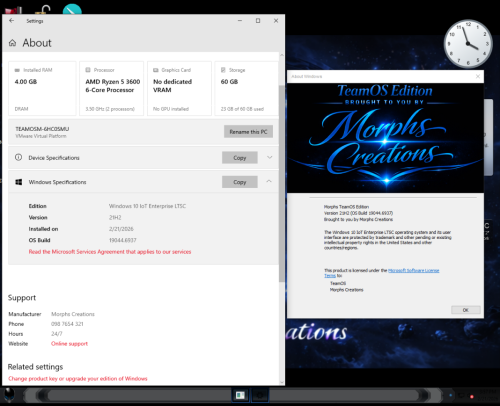The image size is (500, 406).
Task: Click Edition value Windows 10 IoT Enterprise LTSC
Action: (147, 206)
